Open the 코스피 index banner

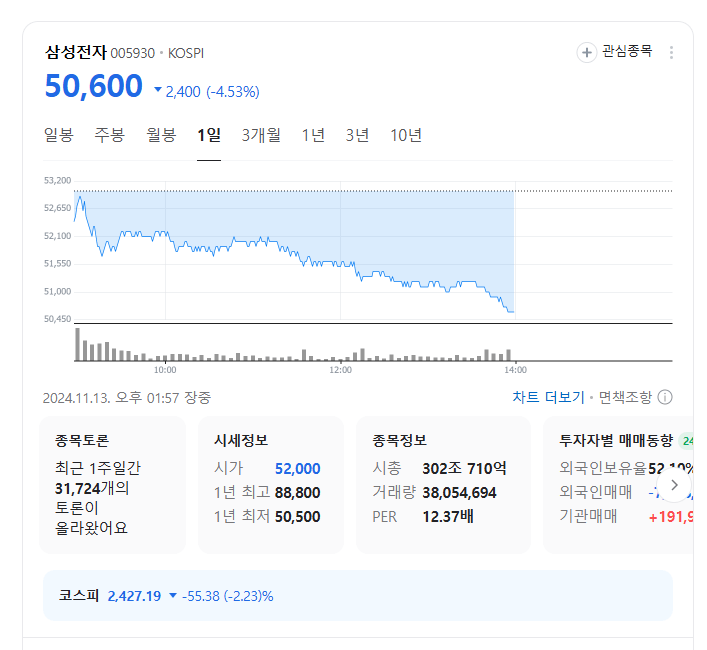(357, 596)
